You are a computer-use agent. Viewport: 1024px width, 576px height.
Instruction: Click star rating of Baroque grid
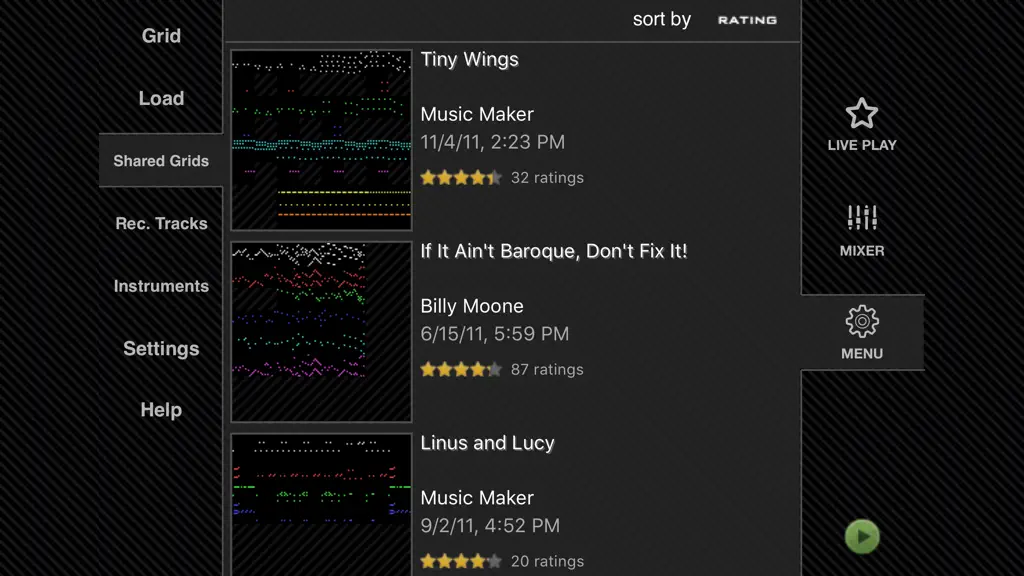[x=461, y=370]
